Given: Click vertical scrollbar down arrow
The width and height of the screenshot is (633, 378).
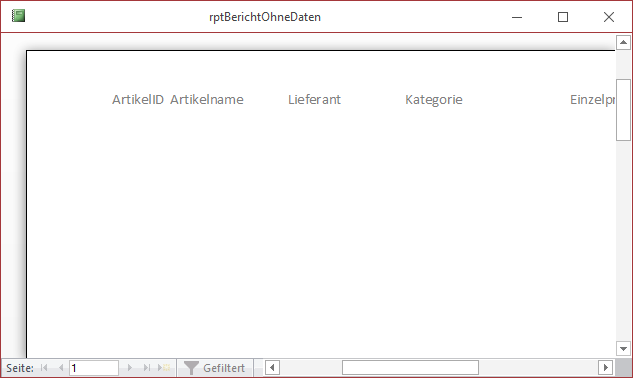Looking at the screenshot, I should (x=623, y=349).
